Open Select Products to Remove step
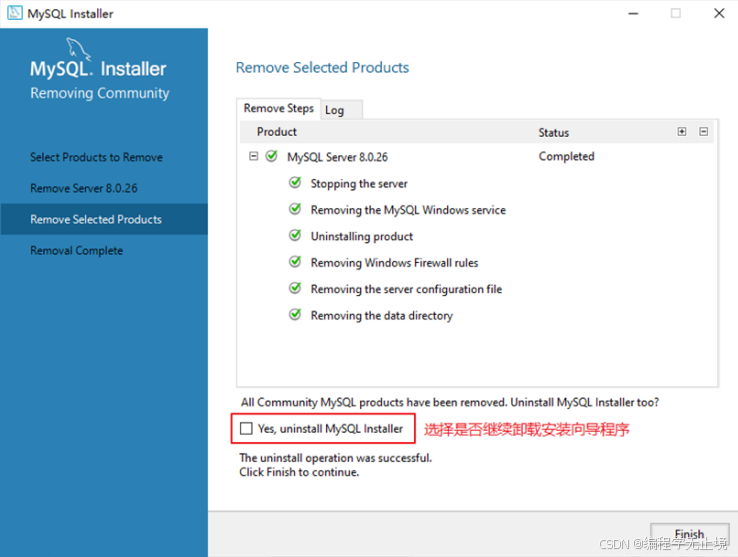 pyautogui.click(x=96, y=157)
